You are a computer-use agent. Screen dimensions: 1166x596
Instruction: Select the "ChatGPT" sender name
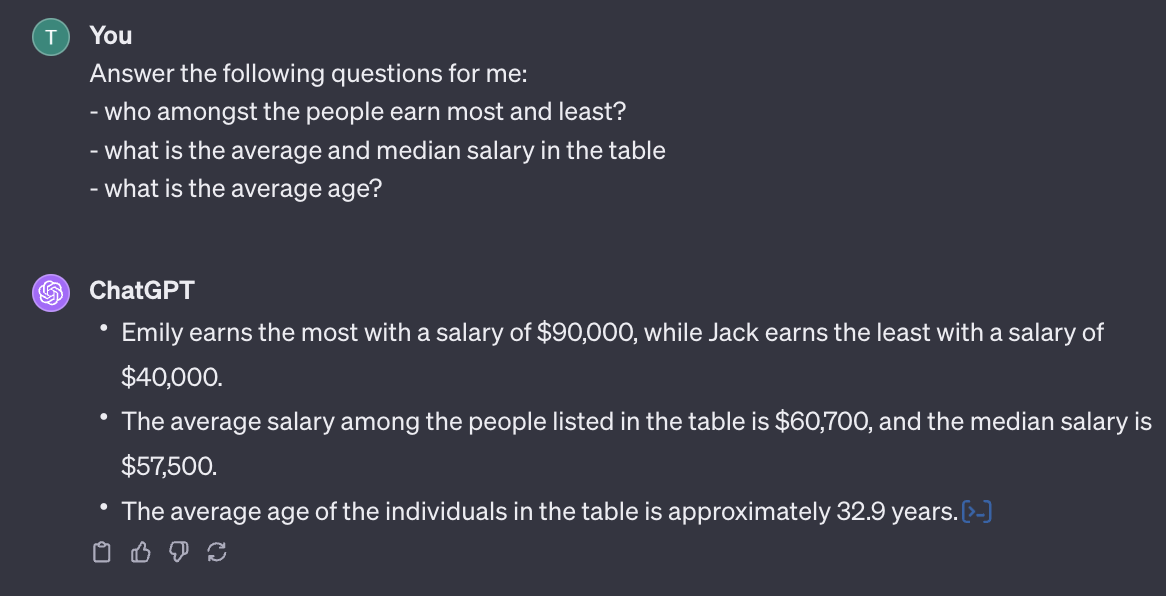(142, 291)
